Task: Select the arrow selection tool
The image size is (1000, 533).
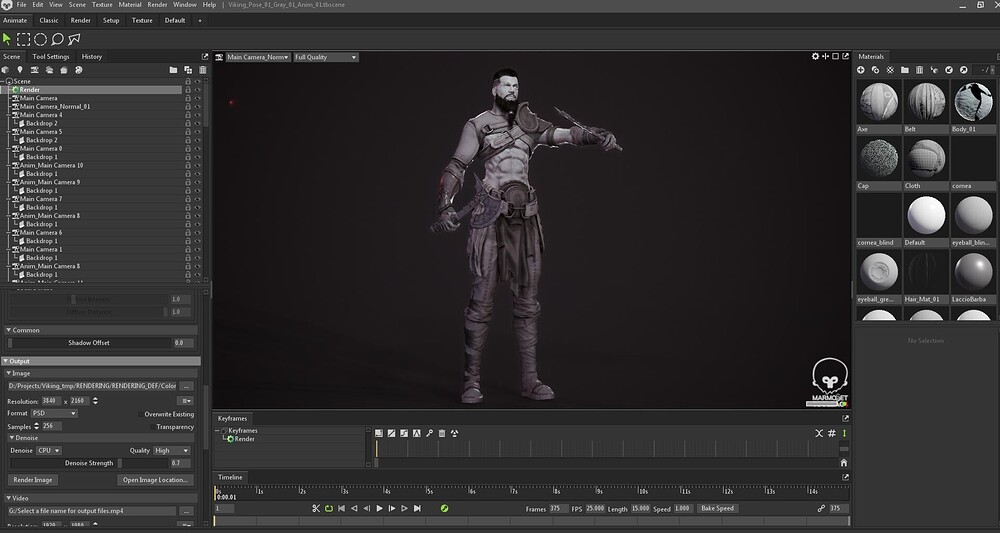Action: 7,39
